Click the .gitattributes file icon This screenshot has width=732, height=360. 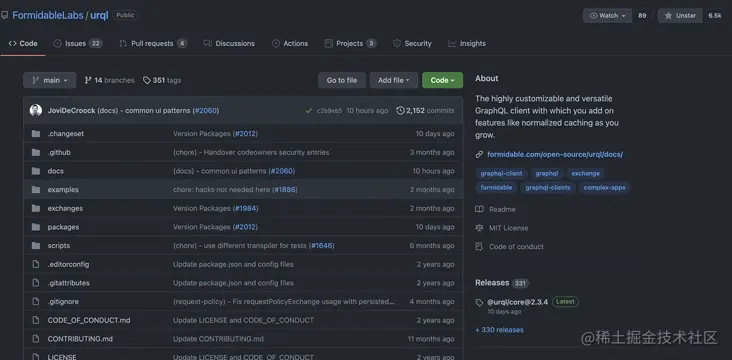[x=36, y=283]
